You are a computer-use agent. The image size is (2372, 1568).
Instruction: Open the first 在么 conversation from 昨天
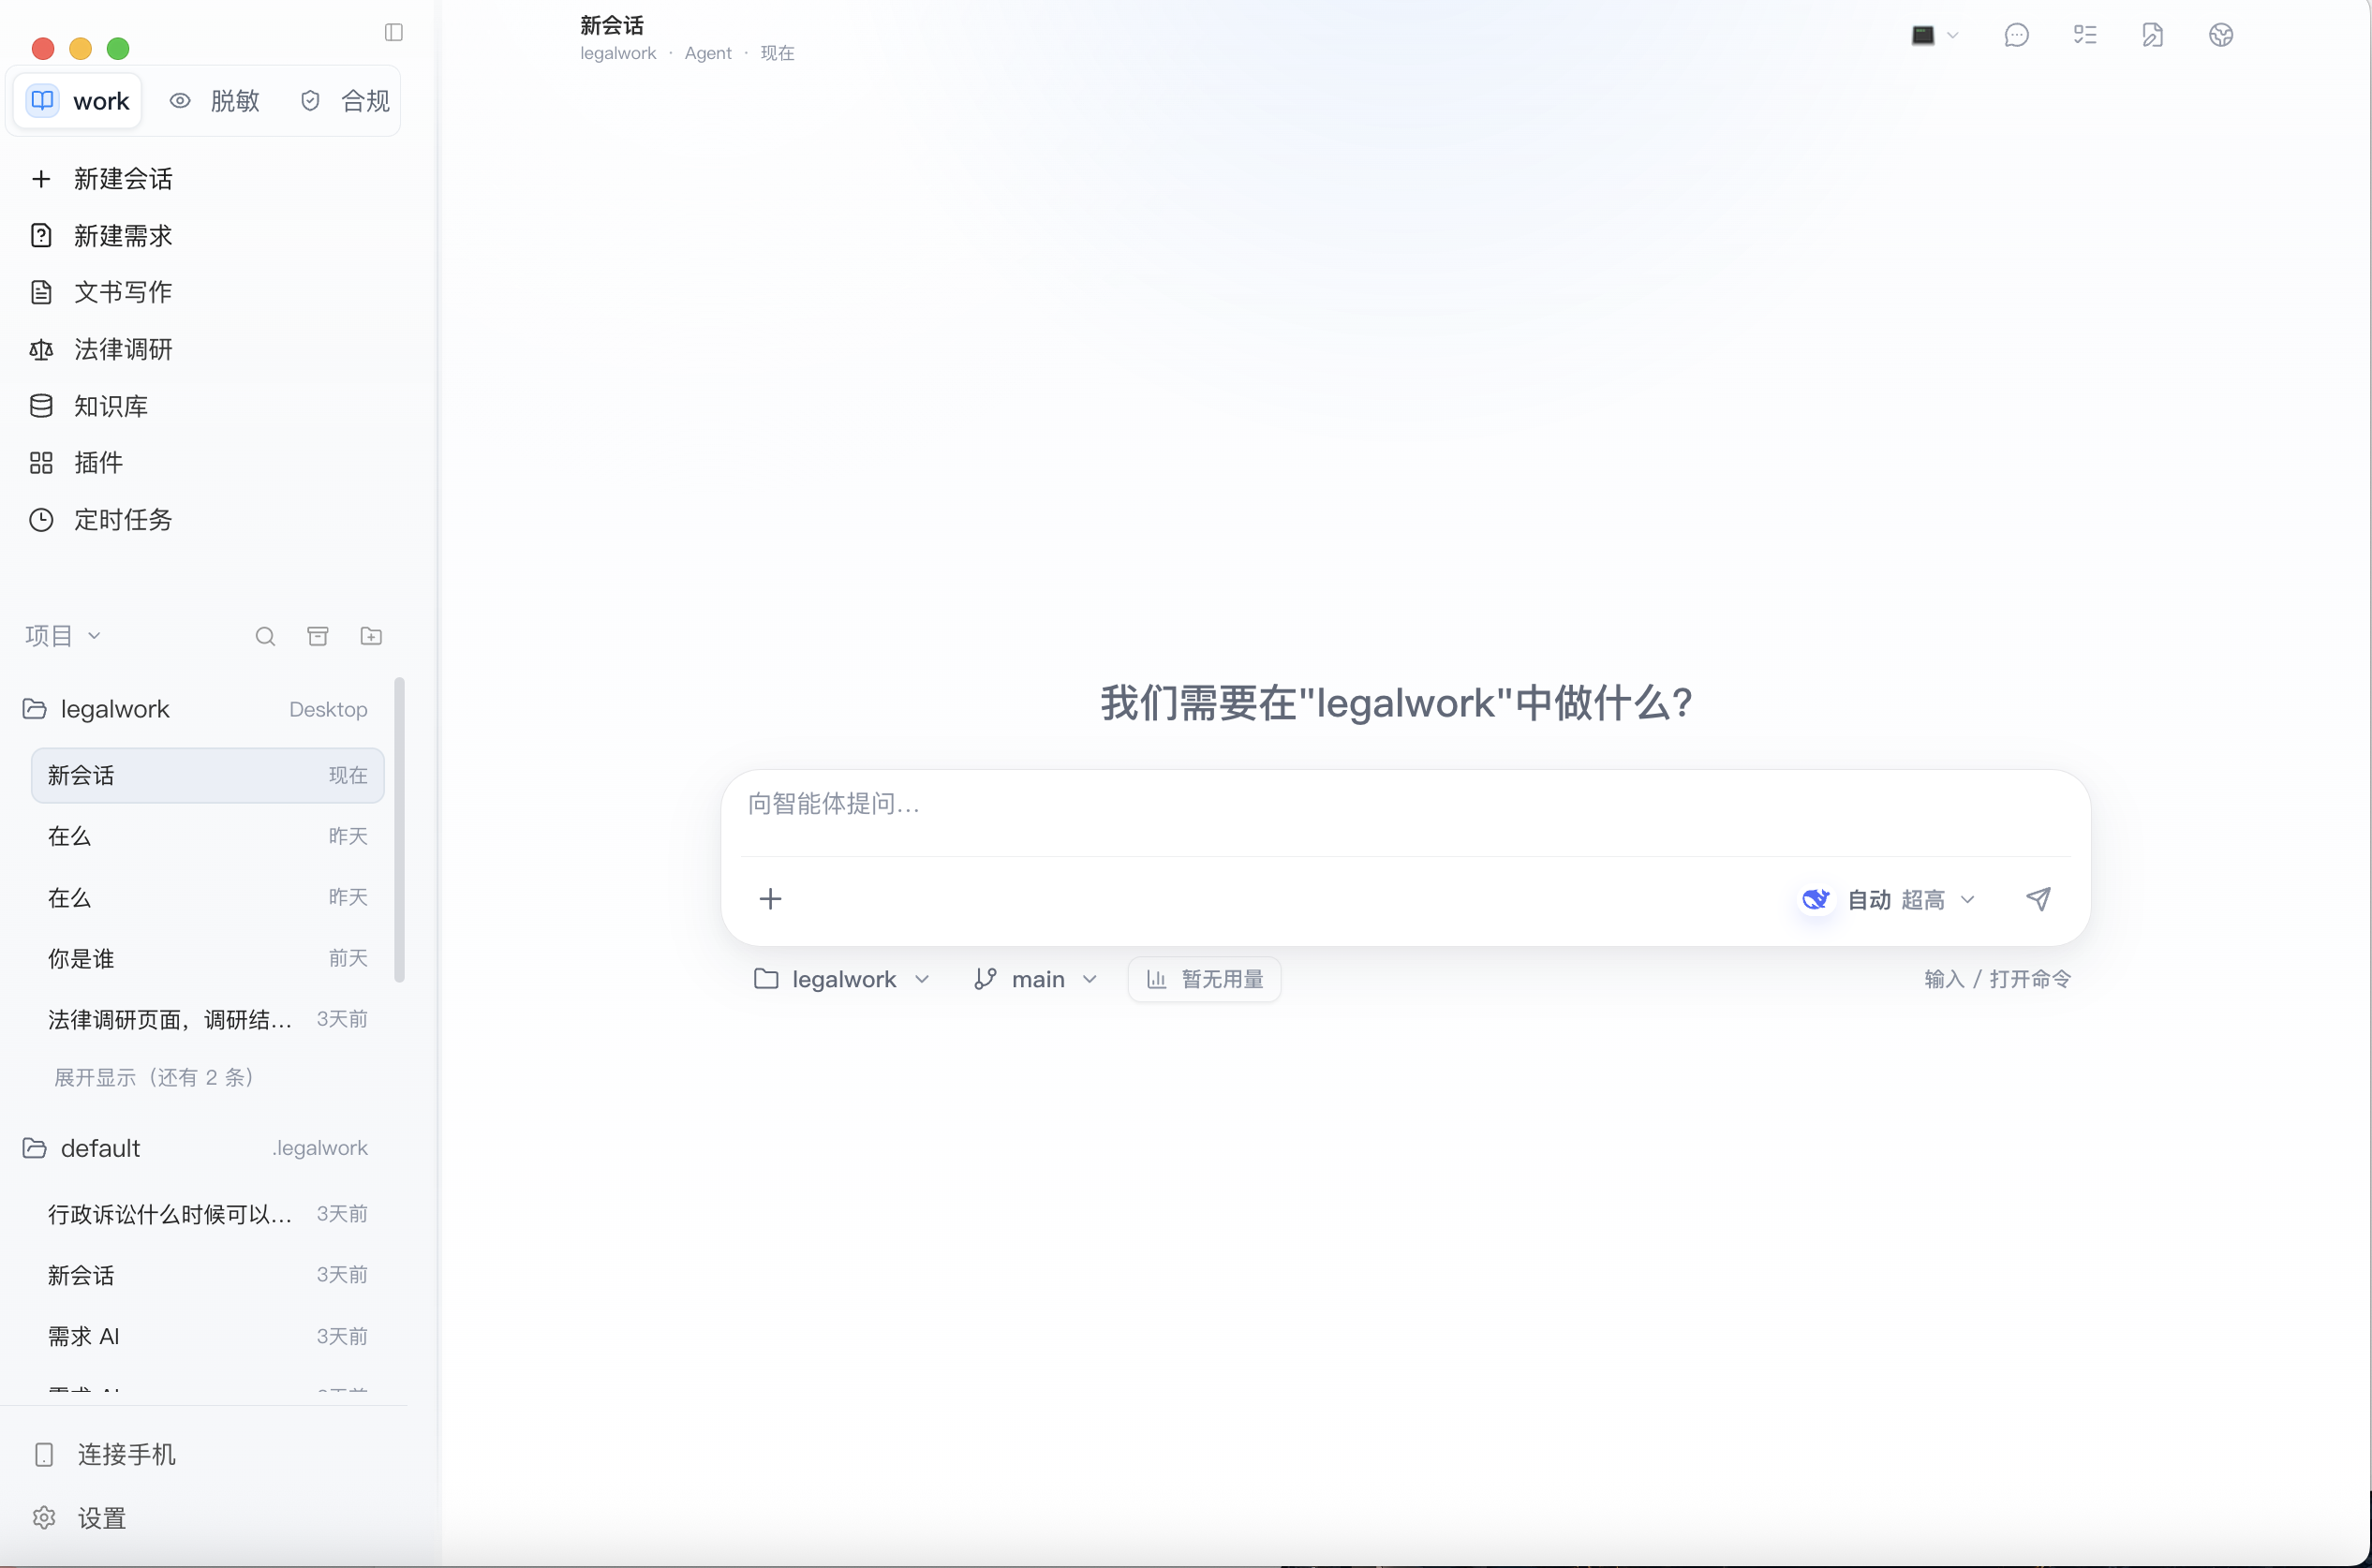click(x=207, y=836)
